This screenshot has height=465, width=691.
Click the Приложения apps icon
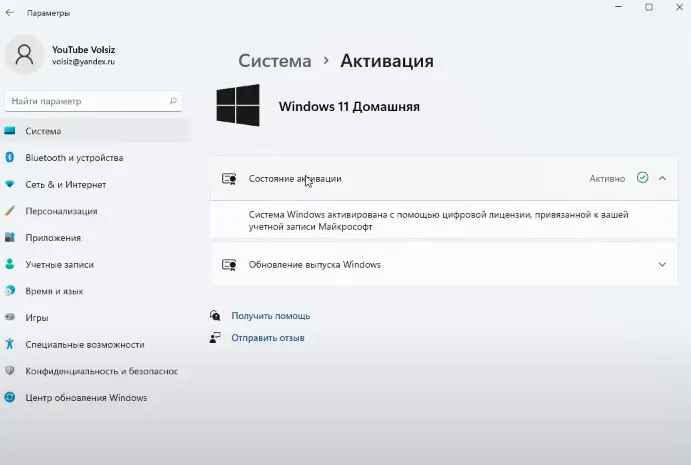10,237
